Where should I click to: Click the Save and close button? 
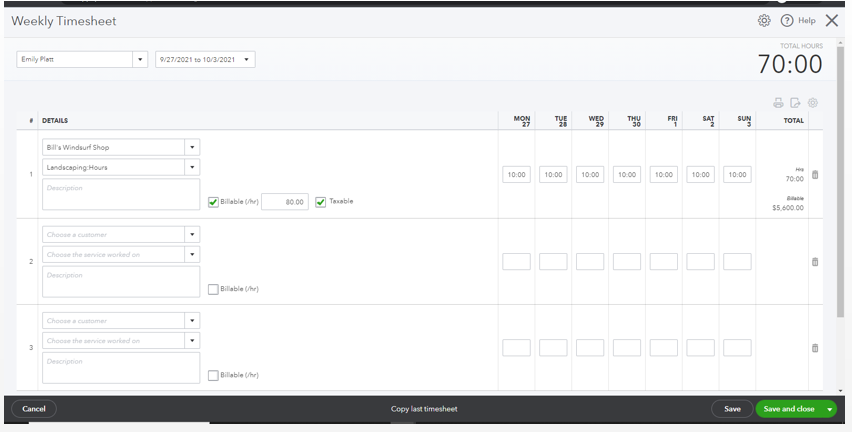789,409
